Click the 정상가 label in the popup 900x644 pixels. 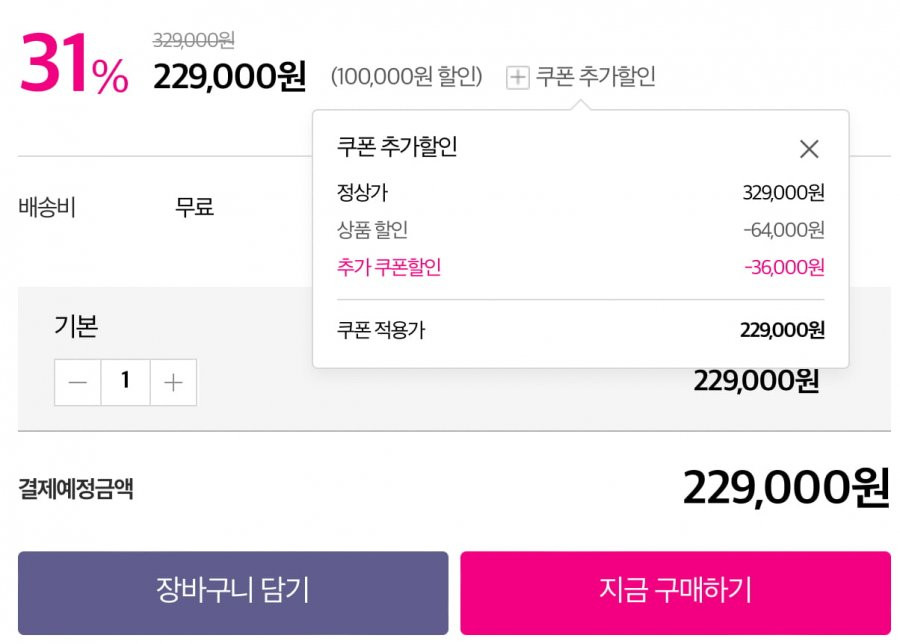click(362, 192)
